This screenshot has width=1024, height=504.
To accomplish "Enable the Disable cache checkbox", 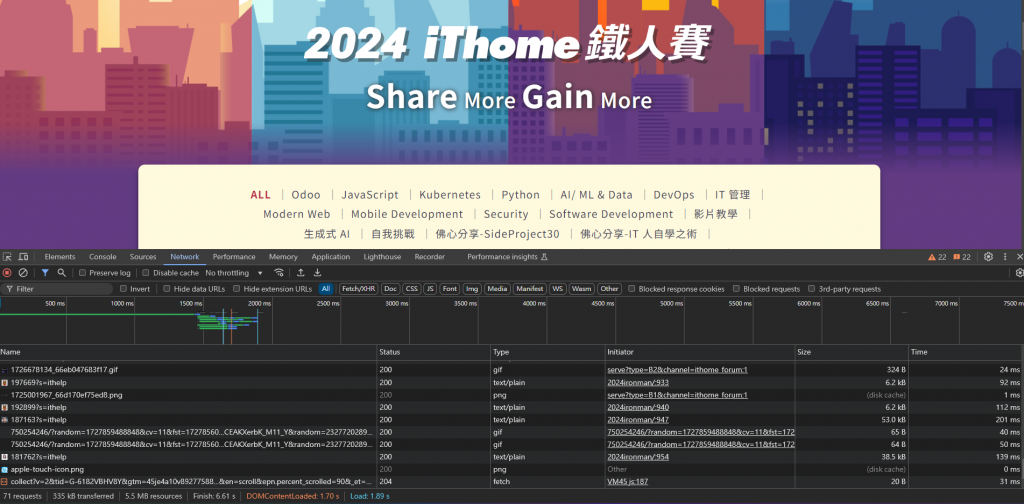I will point(146,273).
